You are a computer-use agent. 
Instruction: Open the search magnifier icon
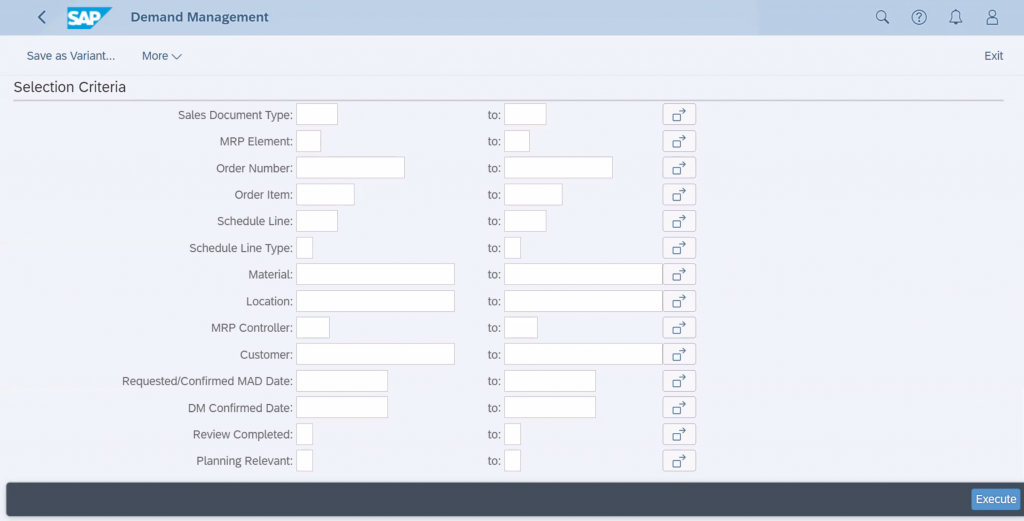tap(882, 17)
